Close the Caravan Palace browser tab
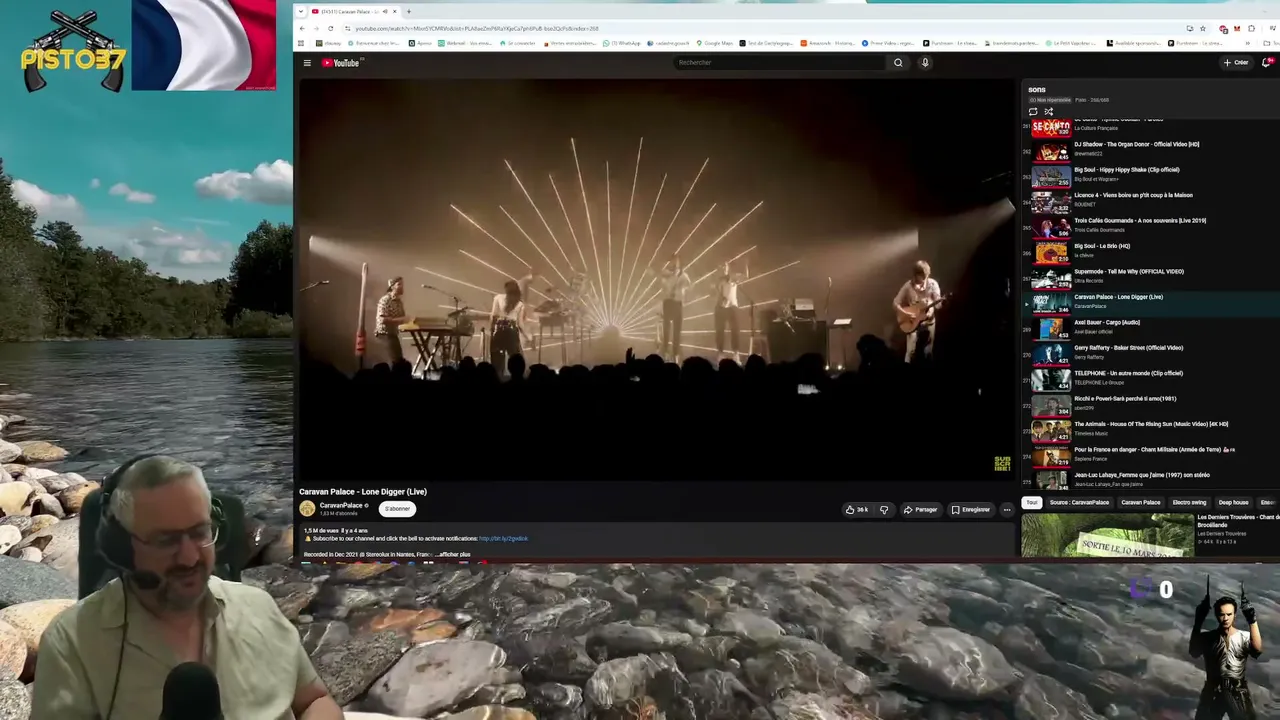The width and height of the screenshot is (1280, 720). pos(394,11)
